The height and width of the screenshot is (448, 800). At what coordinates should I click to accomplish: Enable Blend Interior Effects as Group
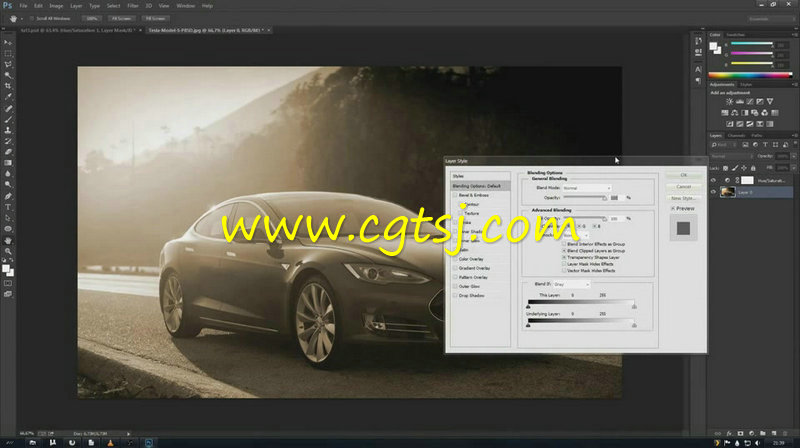click(x=565, y=243)
